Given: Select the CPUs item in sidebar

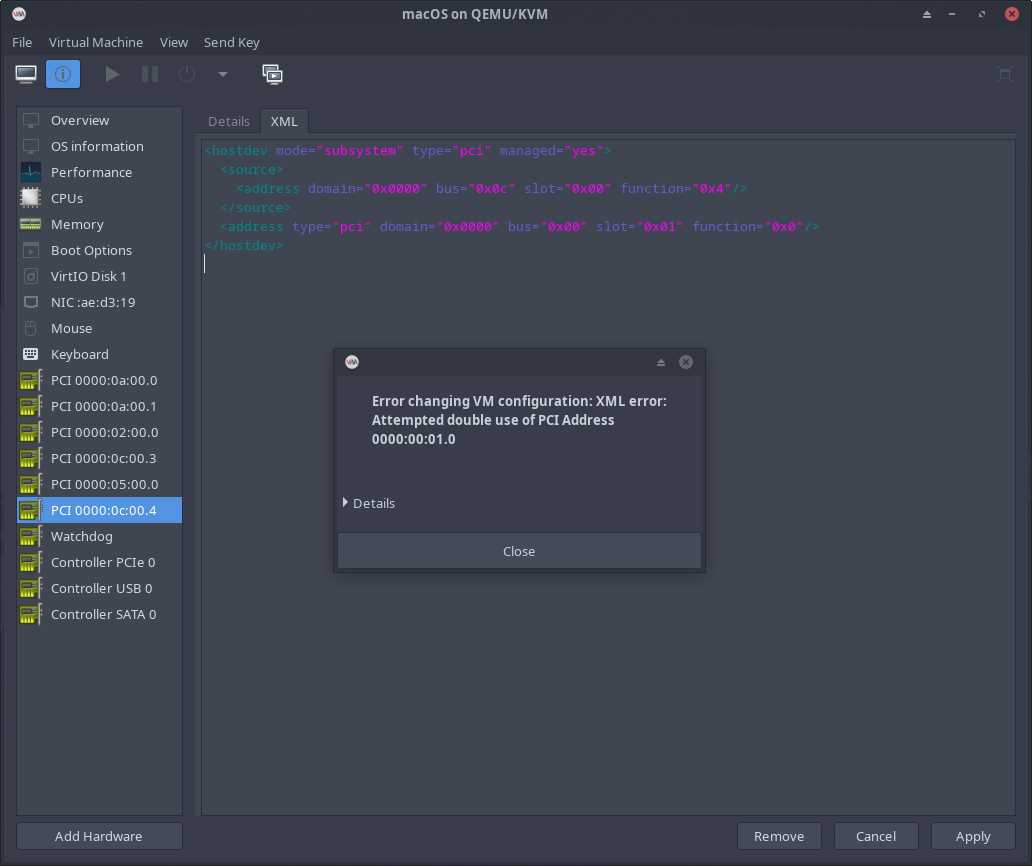Looking at the screenshot, I should [x=67, y=198].
